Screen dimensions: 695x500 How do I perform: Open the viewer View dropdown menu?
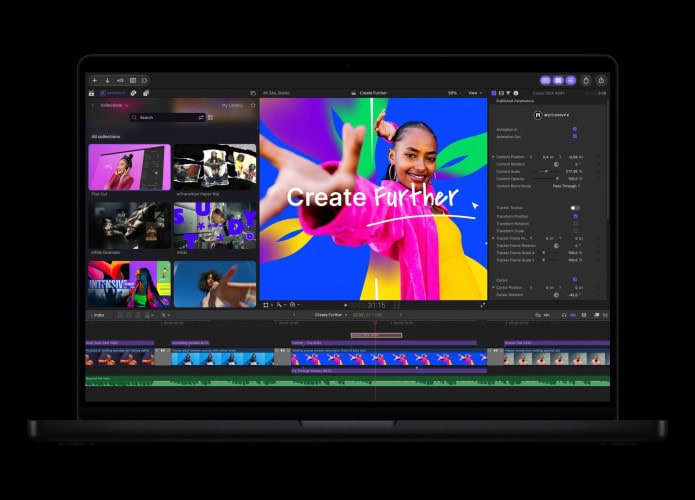click(475, 93)
